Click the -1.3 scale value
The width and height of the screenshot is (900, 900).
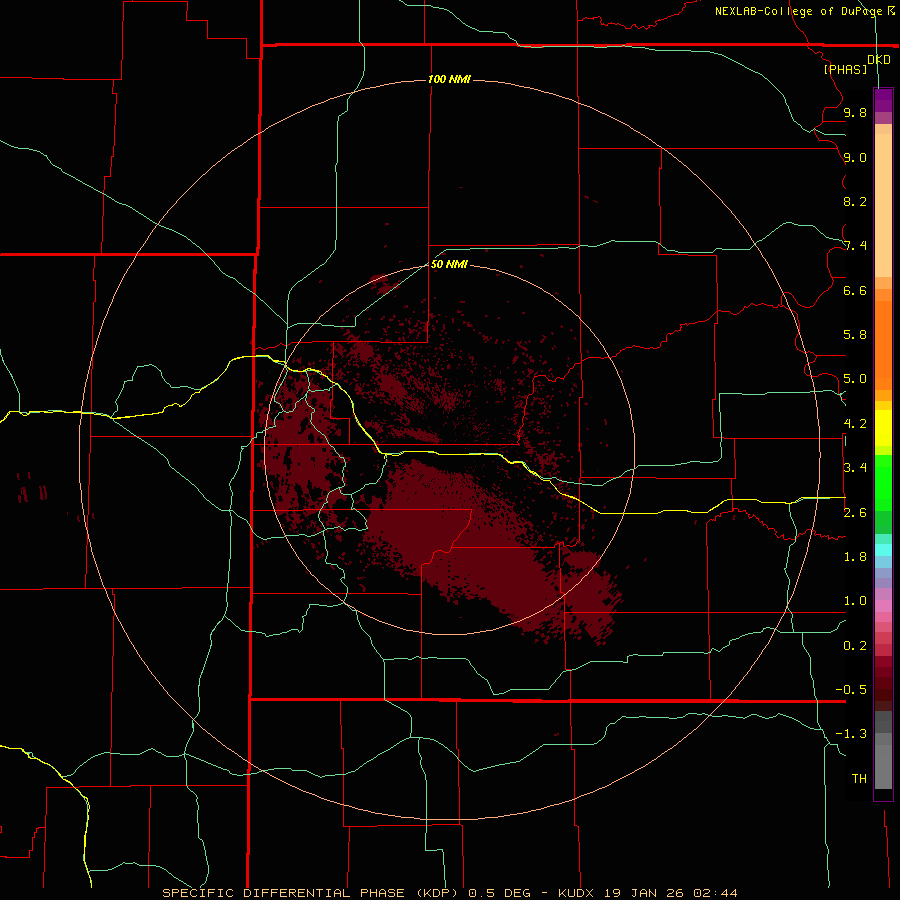tap(851, 734)
